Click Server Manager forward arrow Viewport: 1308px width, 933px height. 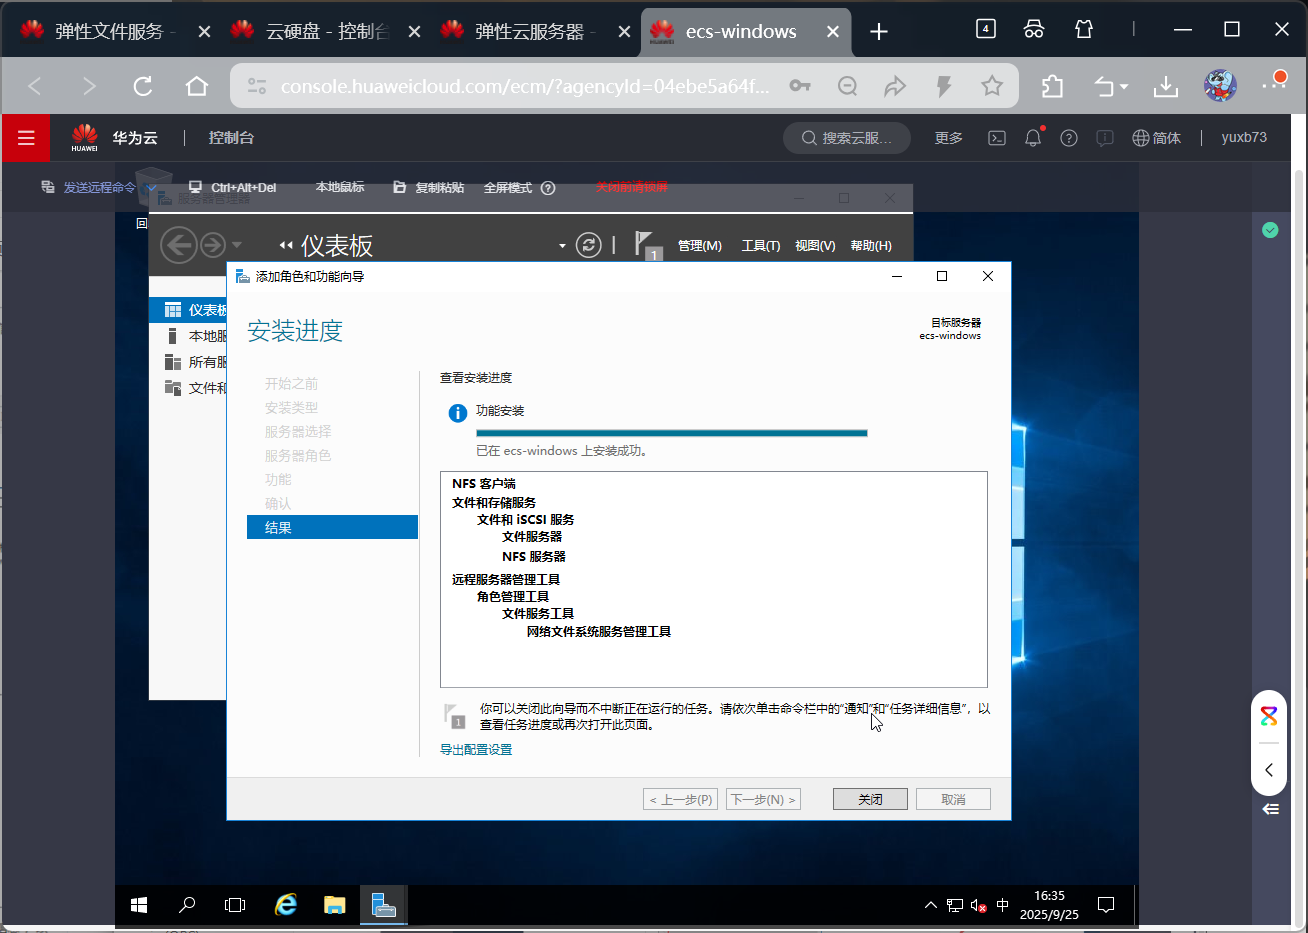tap(212, 245)
